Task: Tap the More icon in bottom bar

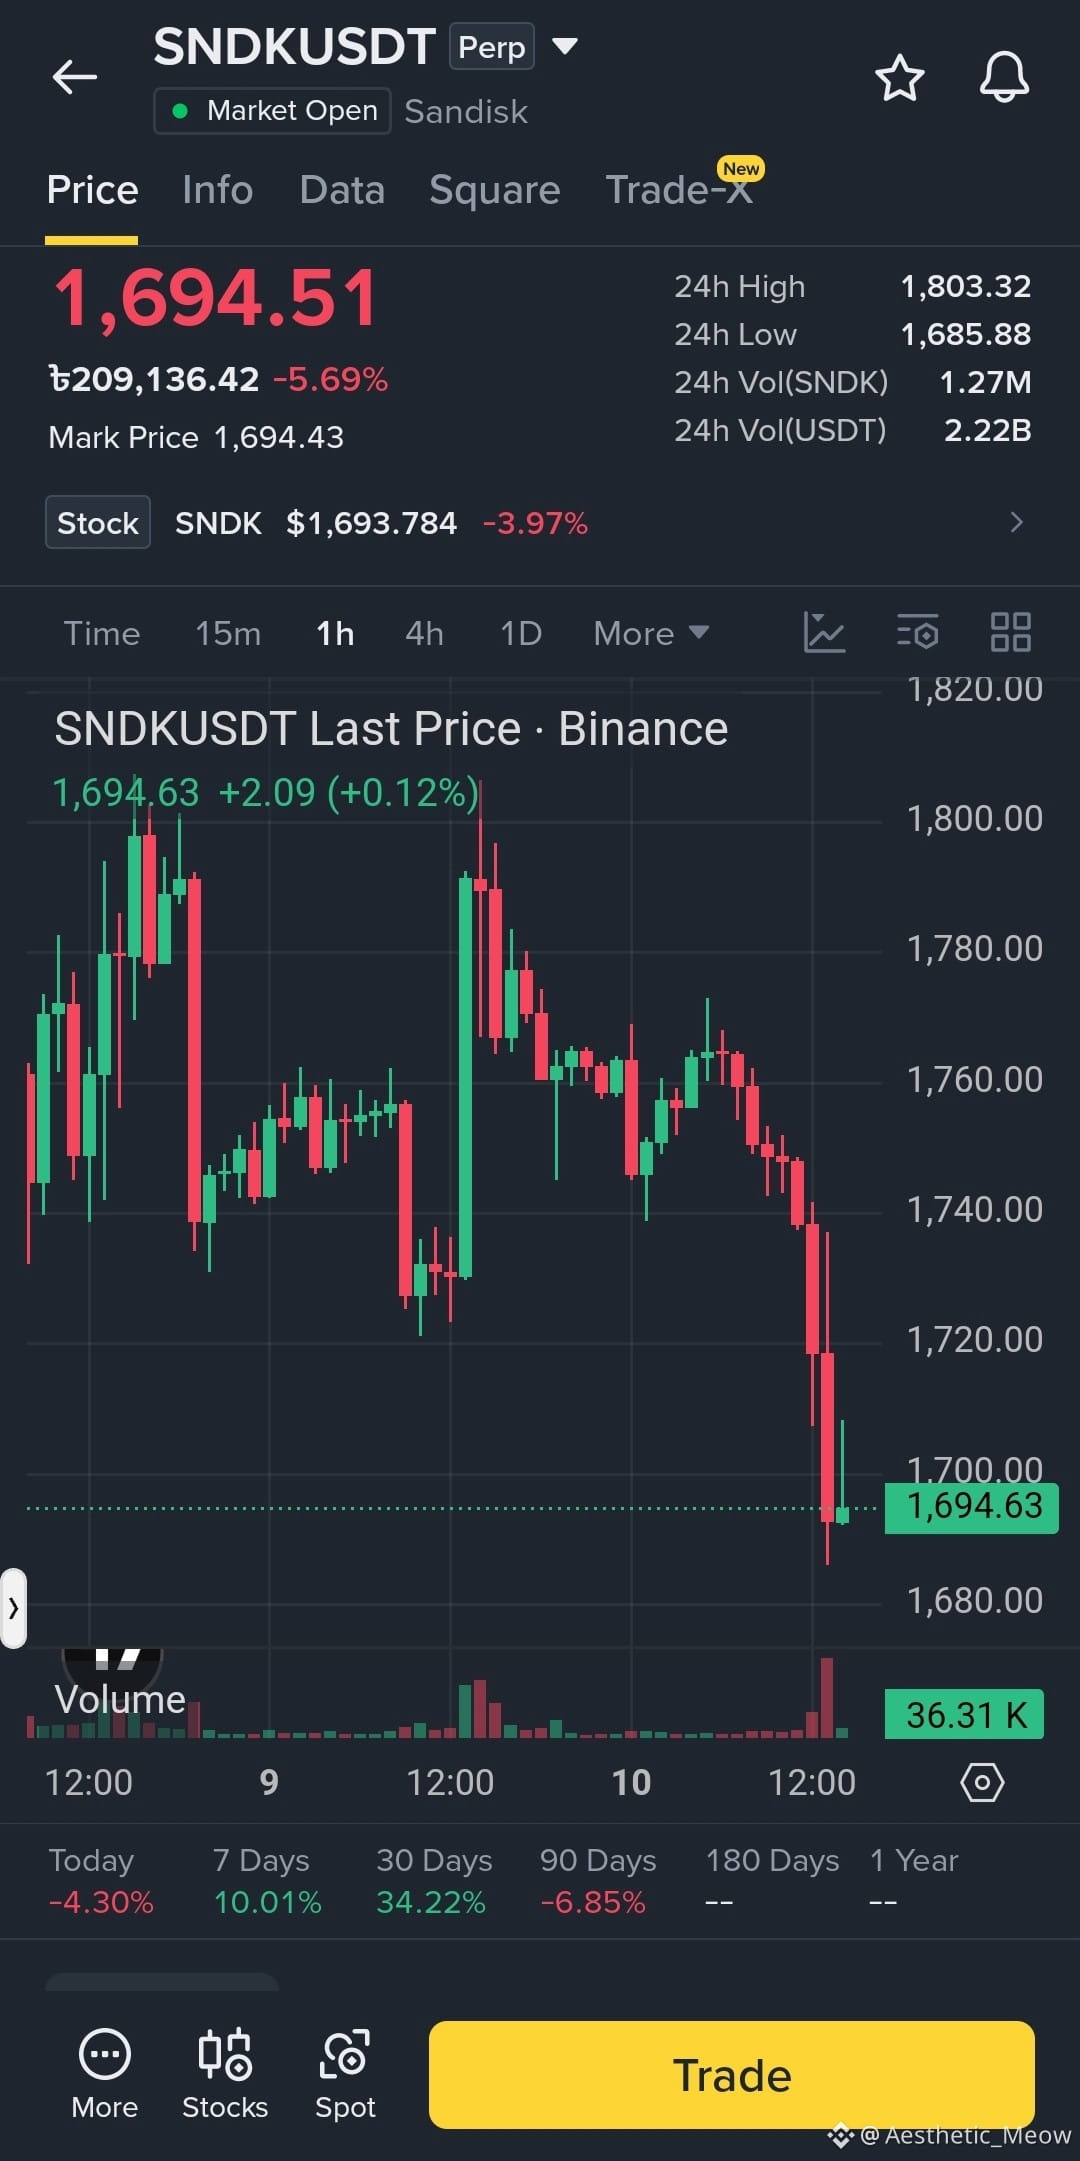Action: coord(105,2073)
